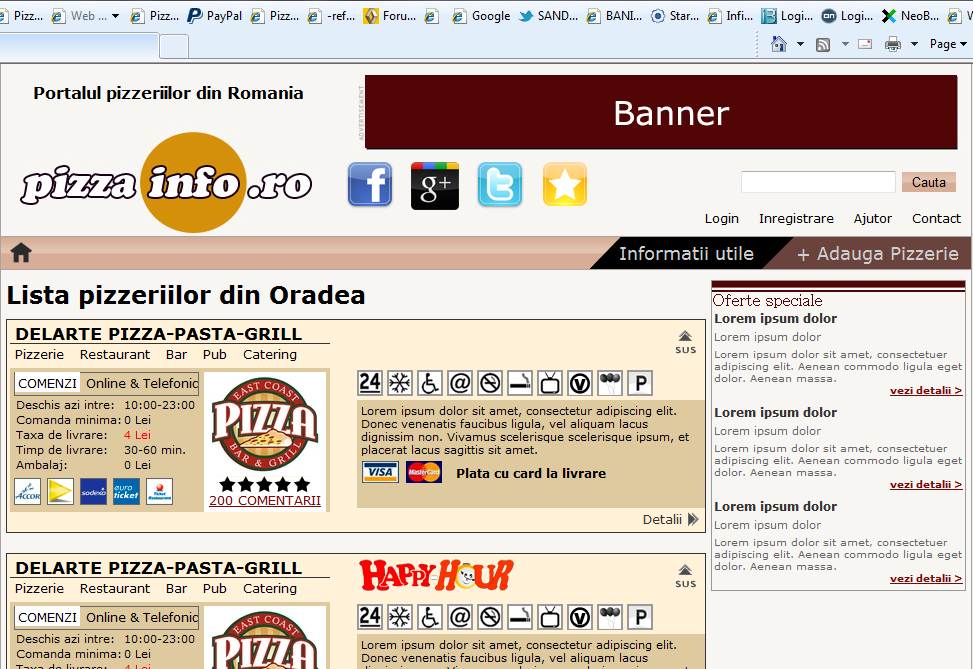Click the MasterCard icon
Viewport: 973px width, 669px height.
click(424, 472)
